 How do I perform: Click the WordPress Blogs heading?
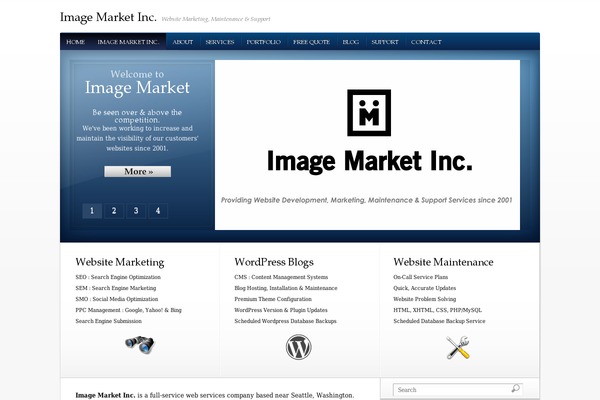click(x=274, y=262)
